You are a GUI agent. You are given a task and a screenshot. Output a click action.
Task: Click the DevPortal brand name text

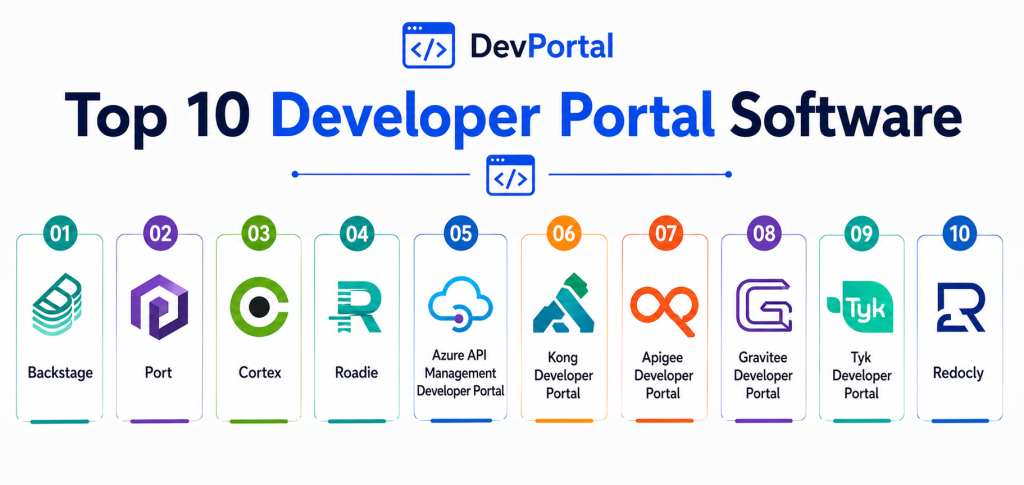541,46
